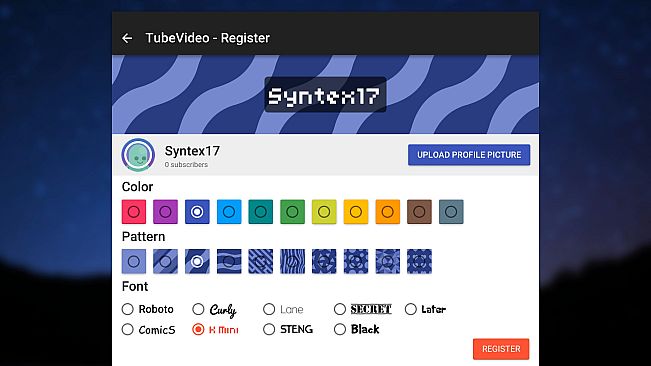Select the polka dots pattern tile
Image resolution: width=651 pixels, height=366 pixels.
pyautogui.click(x=356, y=261)
